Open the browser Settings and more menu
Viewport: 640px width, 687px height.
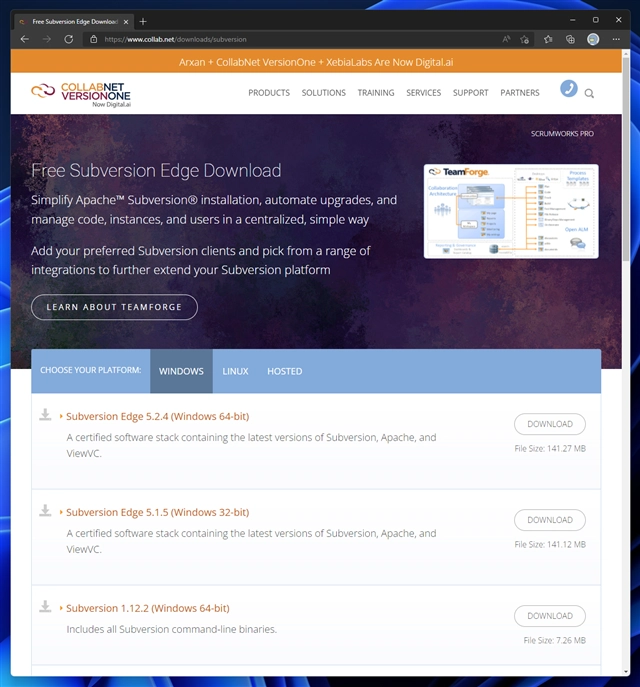[x=616, y=39]
